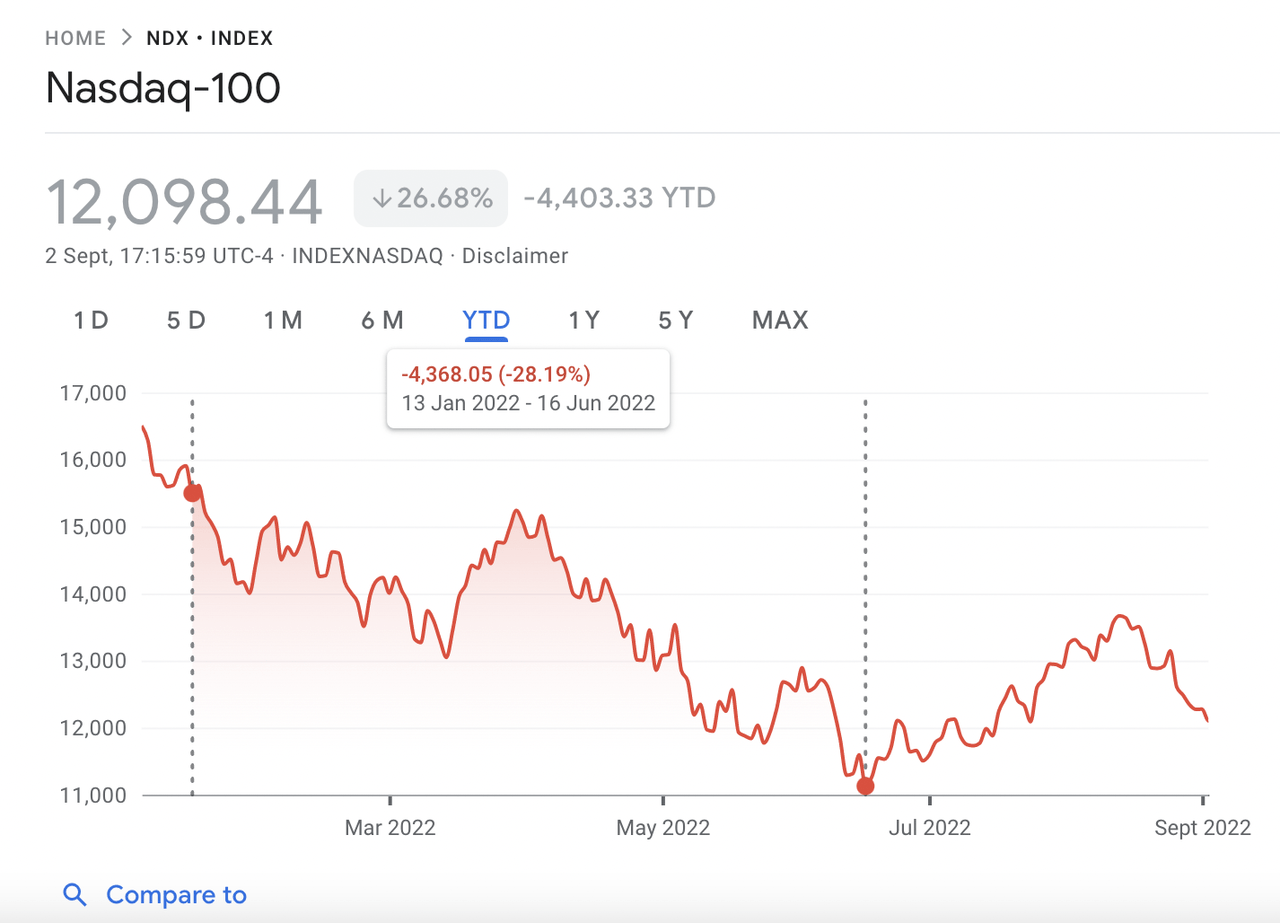Switch to 5D time range
1280x923 pixels.
(186, 321)
